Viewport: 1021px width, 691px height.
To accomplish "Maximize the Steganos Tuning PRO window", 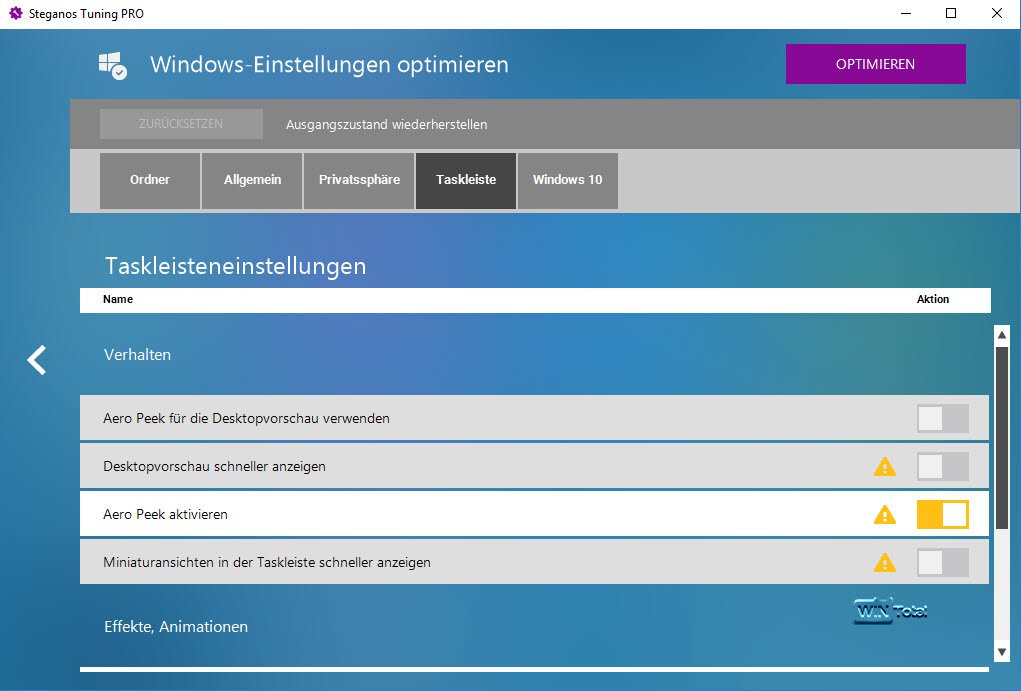I will pyautogui.click(x=951, y=13).
